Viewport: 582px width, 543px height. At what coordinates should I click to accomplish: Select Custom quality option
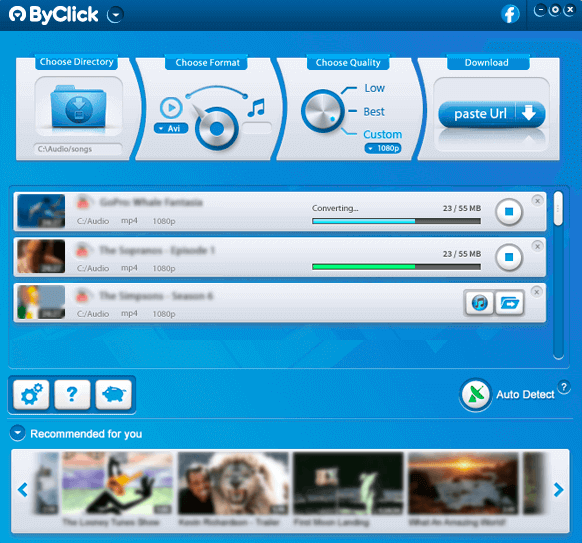[382, 134]
